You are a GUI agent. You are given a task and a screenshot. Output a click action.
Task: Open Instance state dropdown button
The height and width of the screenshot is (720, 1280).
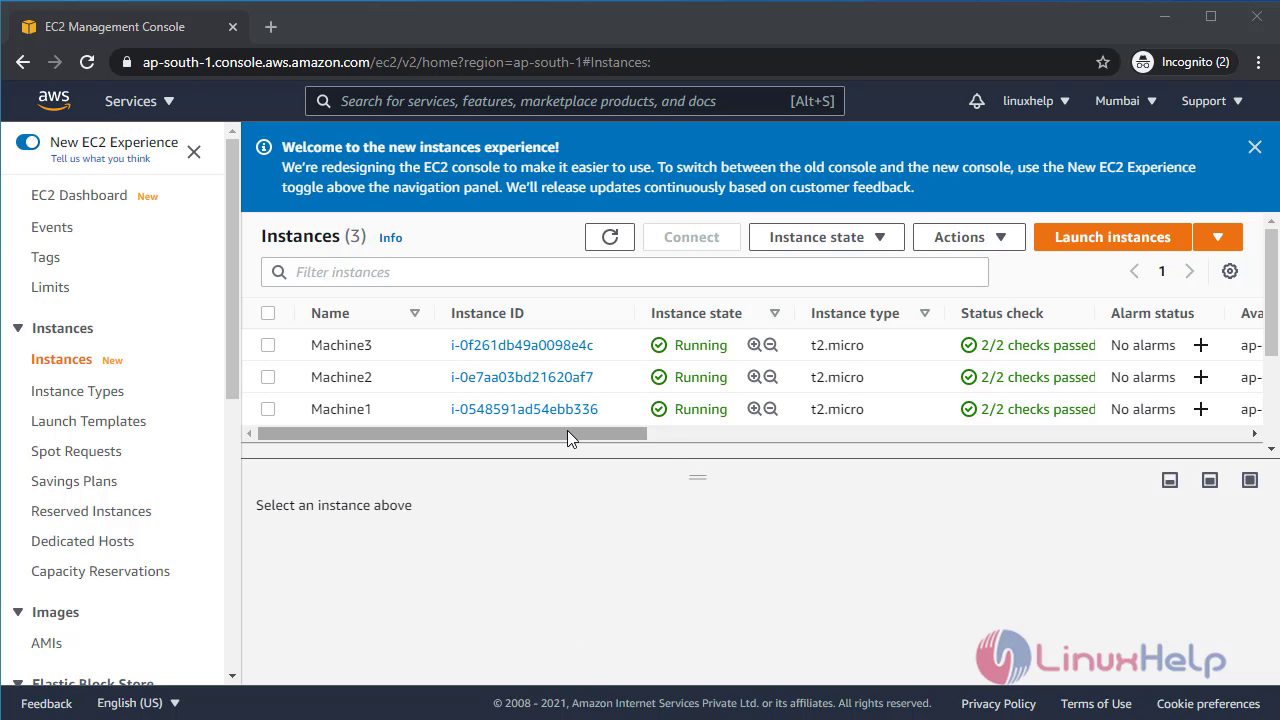pyautogui.click(x=827, y=237)
